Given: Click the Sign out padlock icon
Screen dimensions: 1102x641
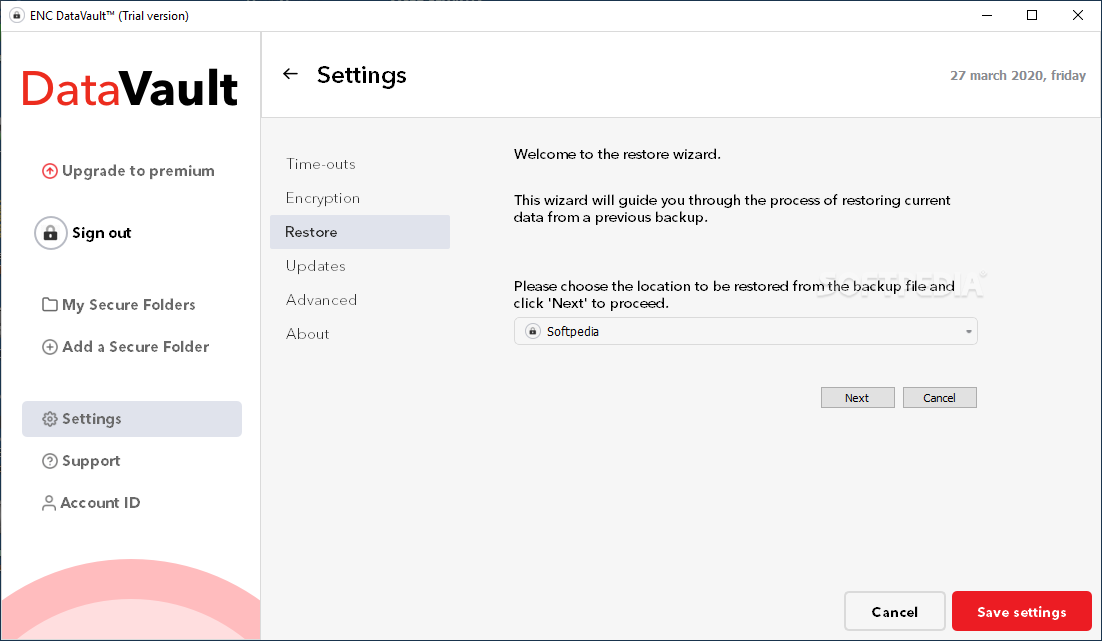Looking at the screenshot, I should pyautogui.click(x=51, y=233).
